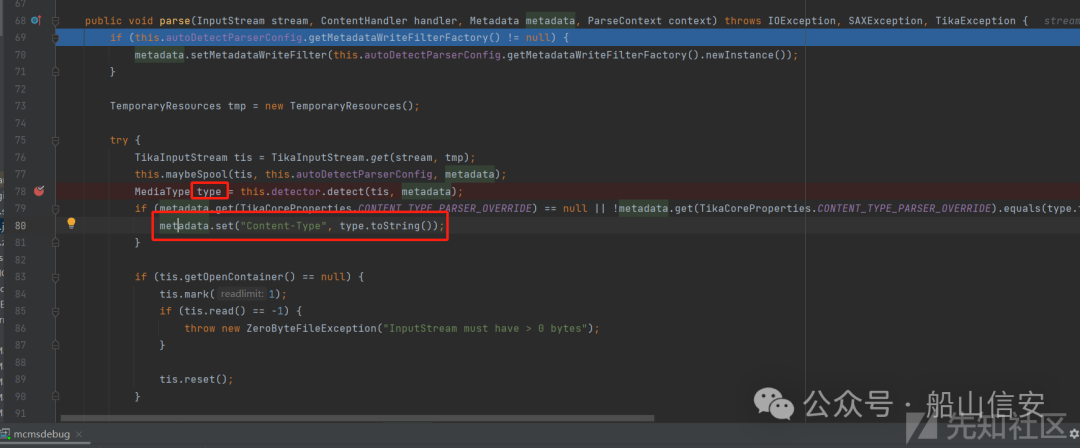
Task: Click the "Content-Type" string literal
Action: [x=282, y=225]
